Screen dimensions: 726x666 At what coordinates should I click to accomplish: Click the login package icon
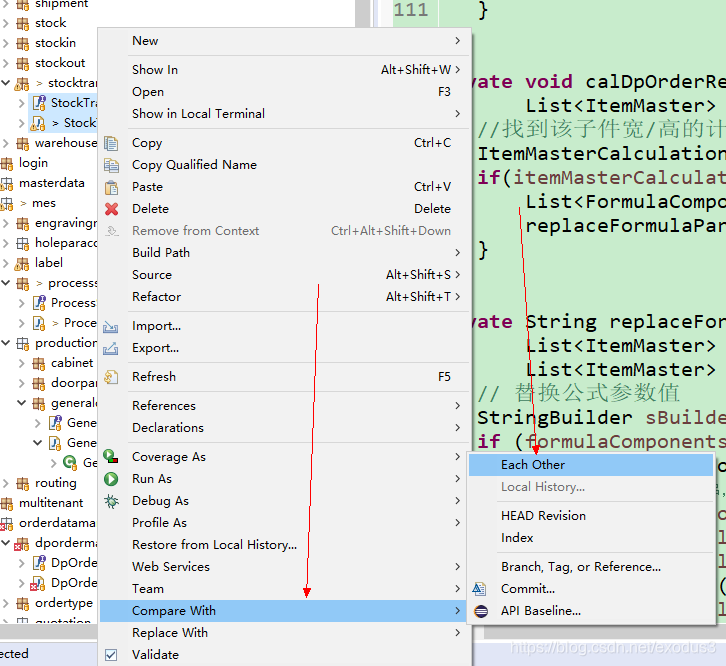click(x=6, y=163)
